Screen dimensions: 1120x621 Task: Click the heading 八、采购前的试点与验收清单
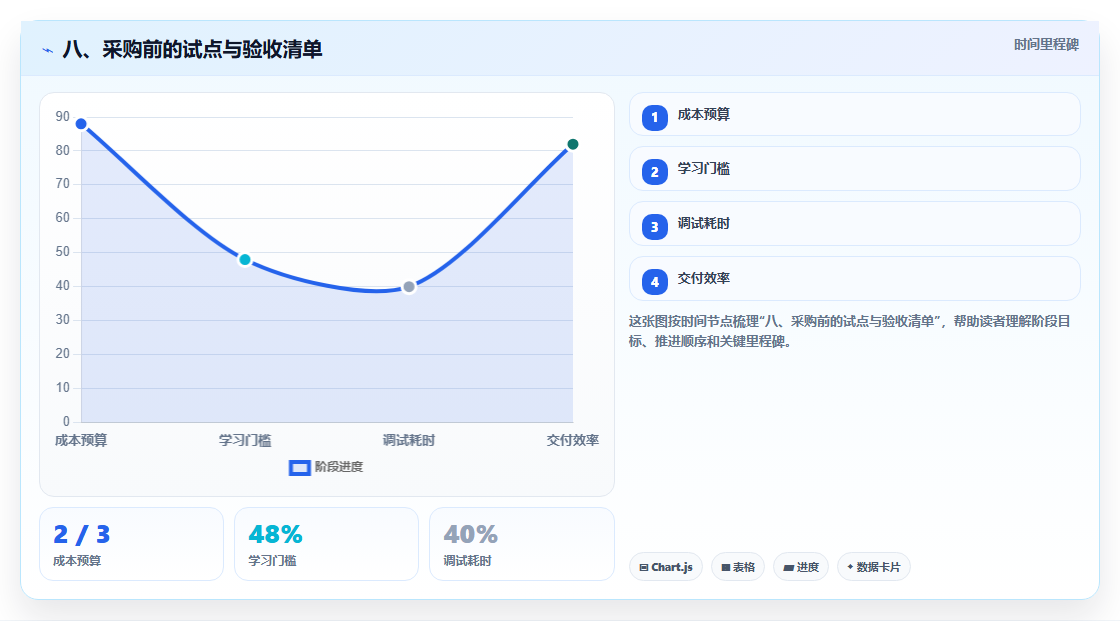coord(192,49)
